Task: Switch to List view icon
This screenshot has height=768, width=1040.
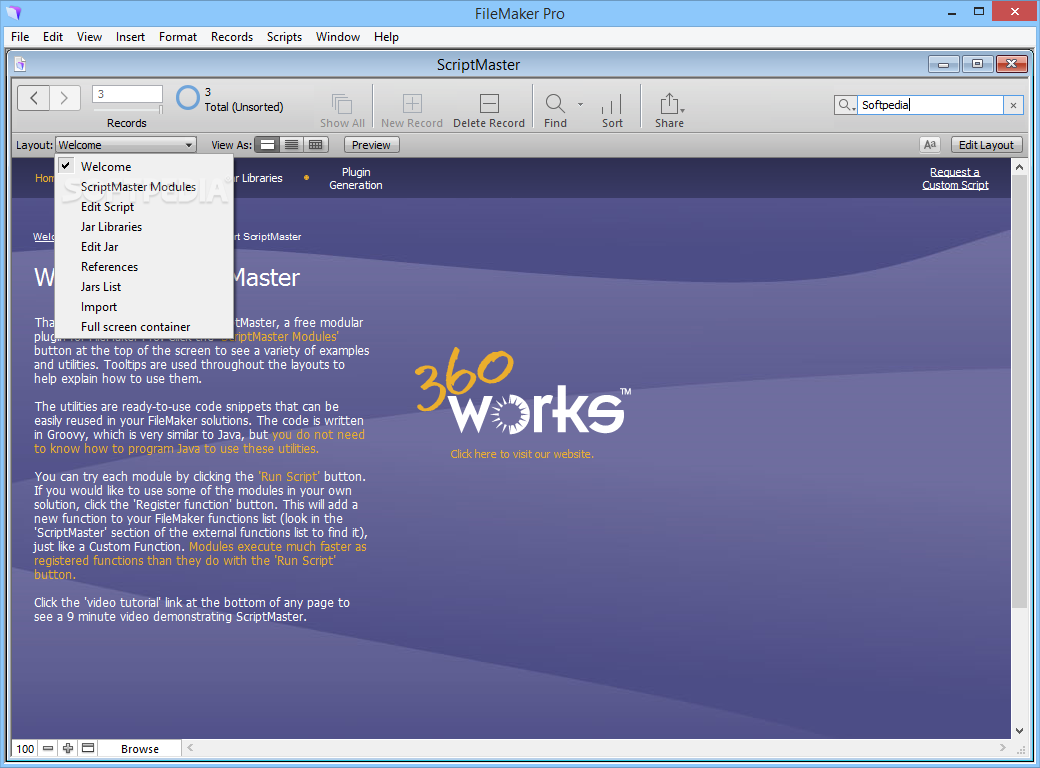Action: (x=291, y=145)
